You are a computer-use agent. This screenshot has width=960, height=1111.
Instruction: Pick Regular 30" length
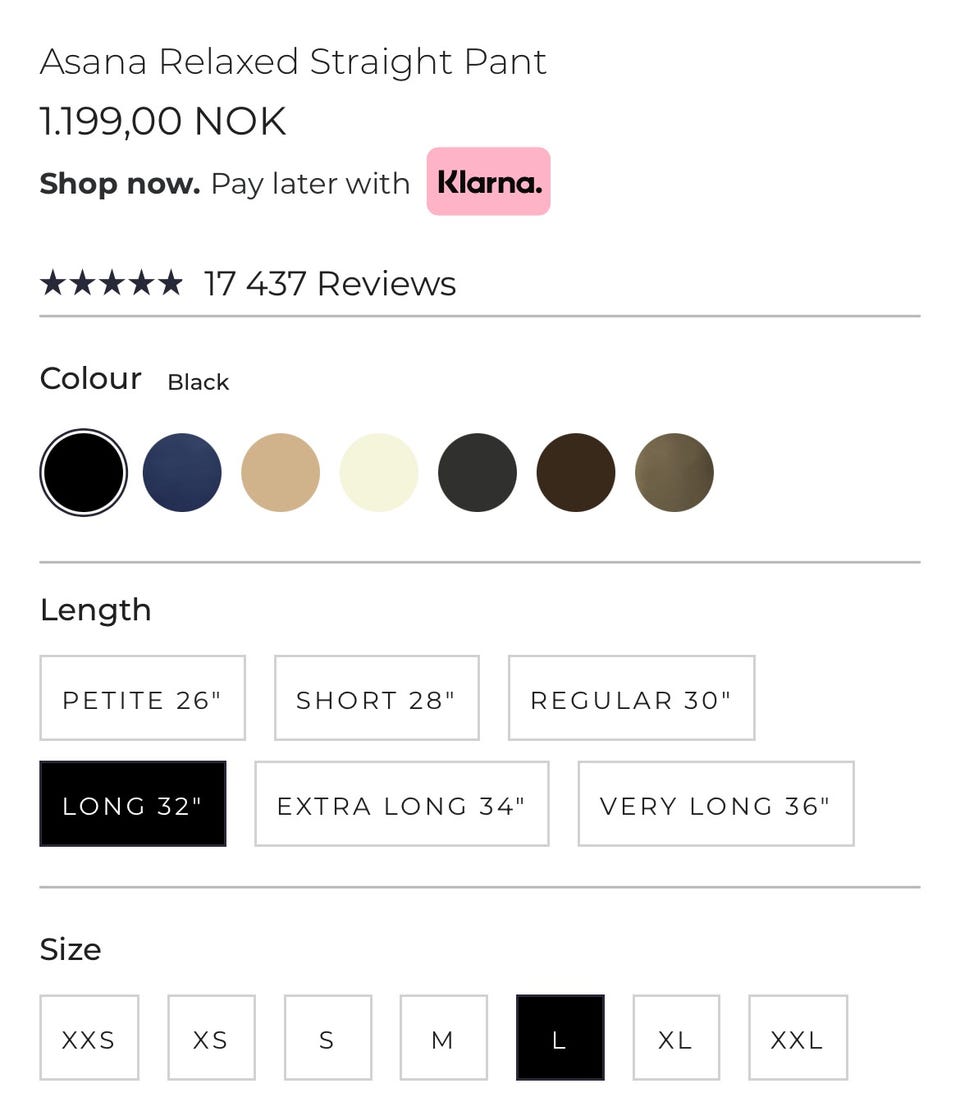(631, 699)
